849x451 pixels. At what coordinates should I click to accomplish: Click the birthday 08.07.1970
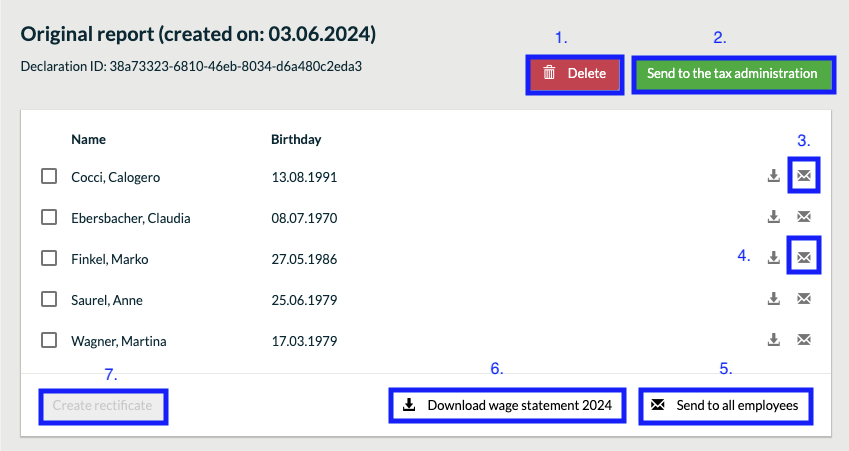(304, 218)
